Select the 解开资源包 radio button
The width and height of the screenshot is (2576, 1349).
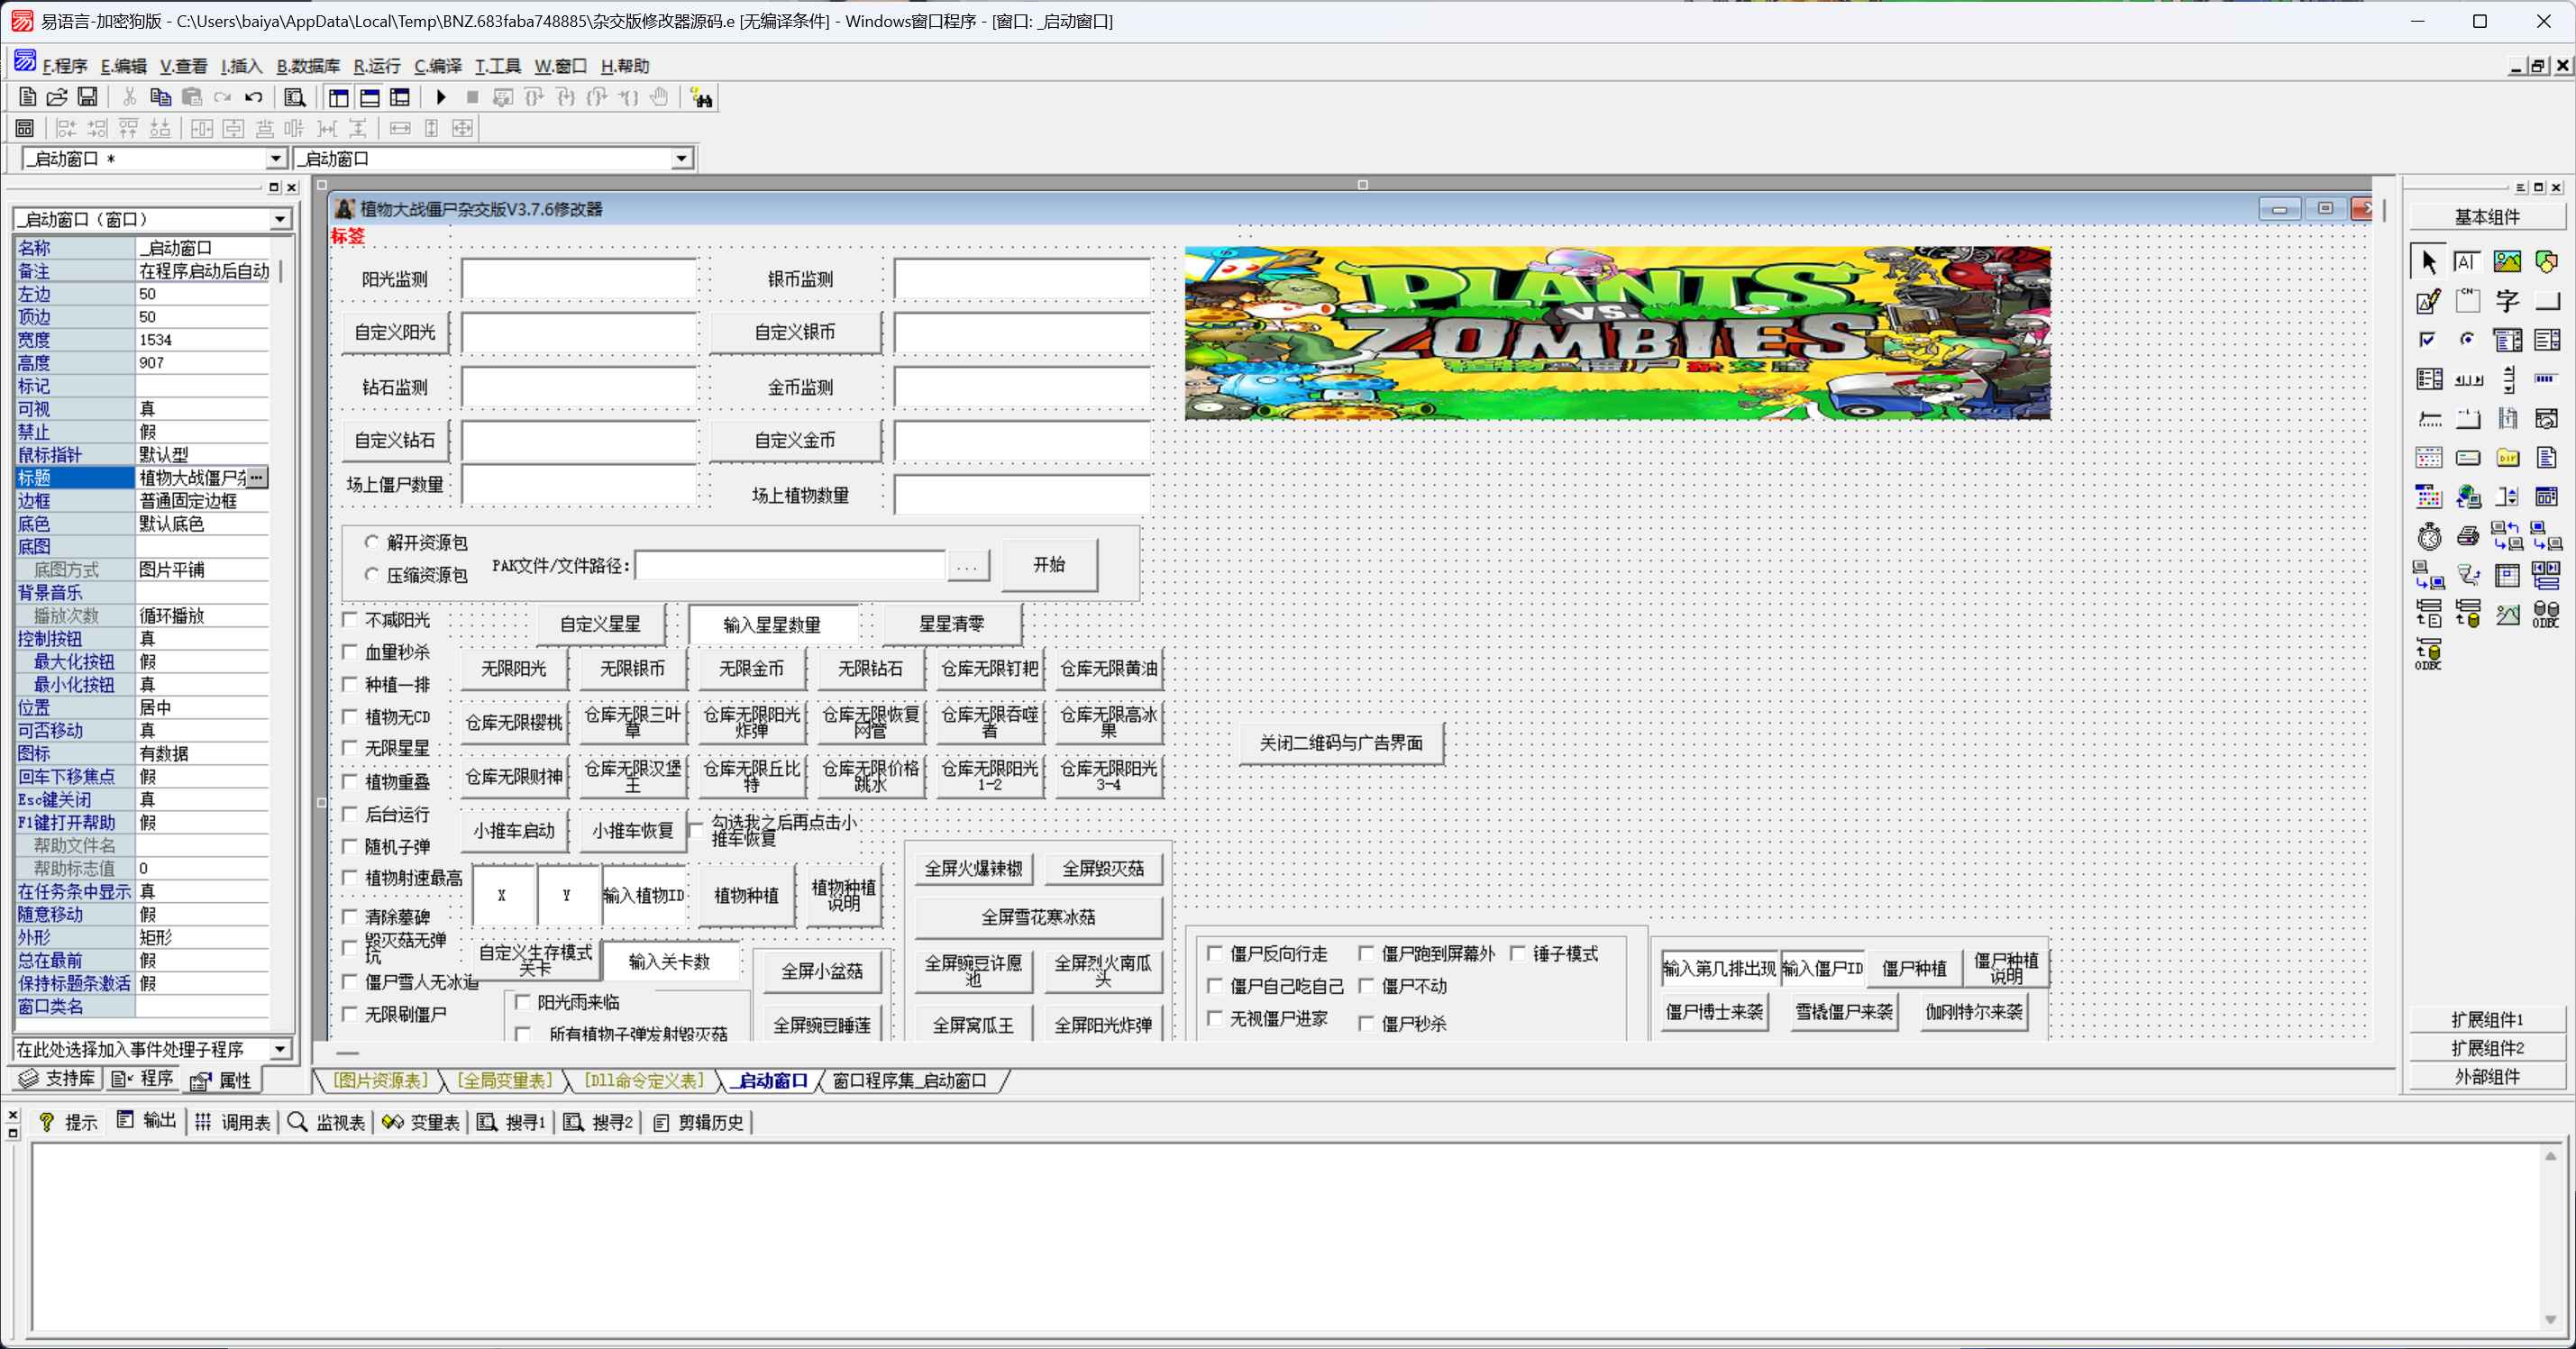coord(372,542)
